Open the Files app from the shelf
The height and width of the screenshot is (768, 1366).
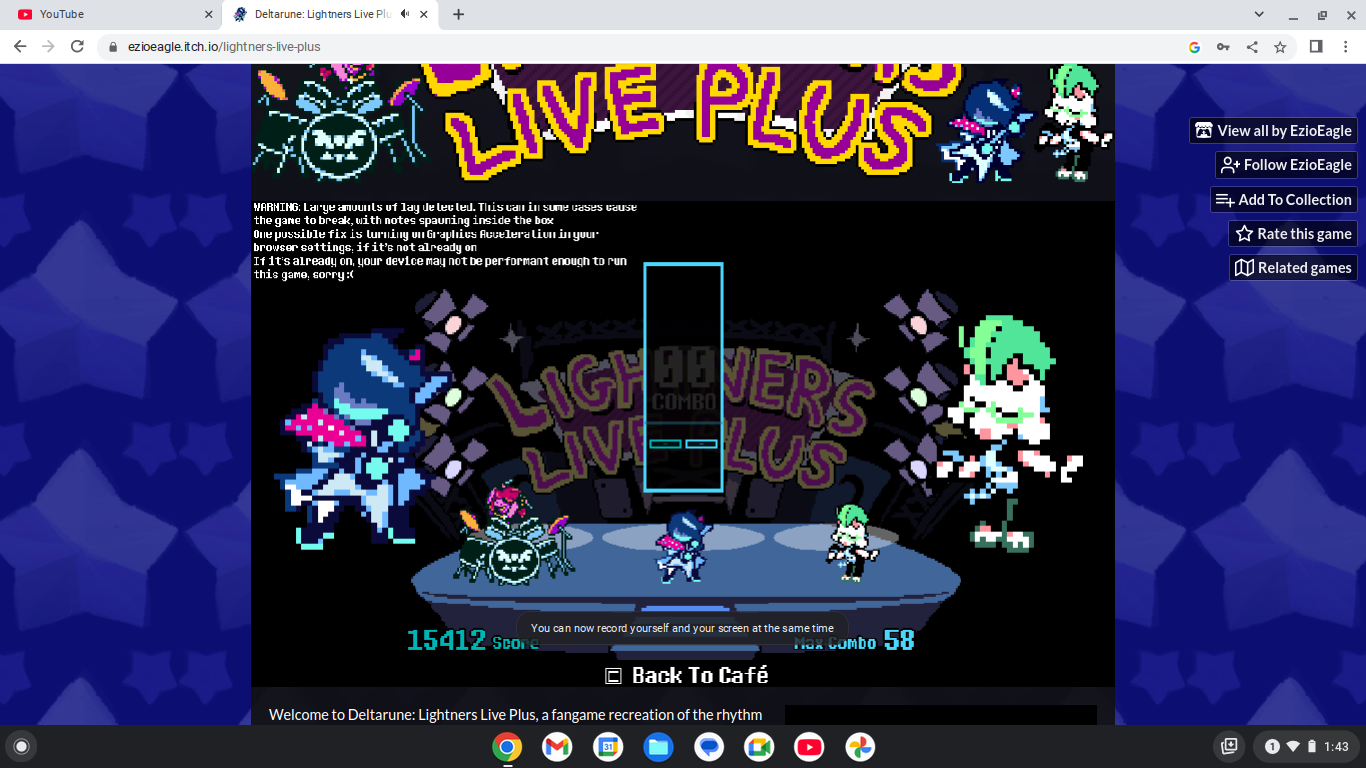pyautogui.click(x=658, y=747)
